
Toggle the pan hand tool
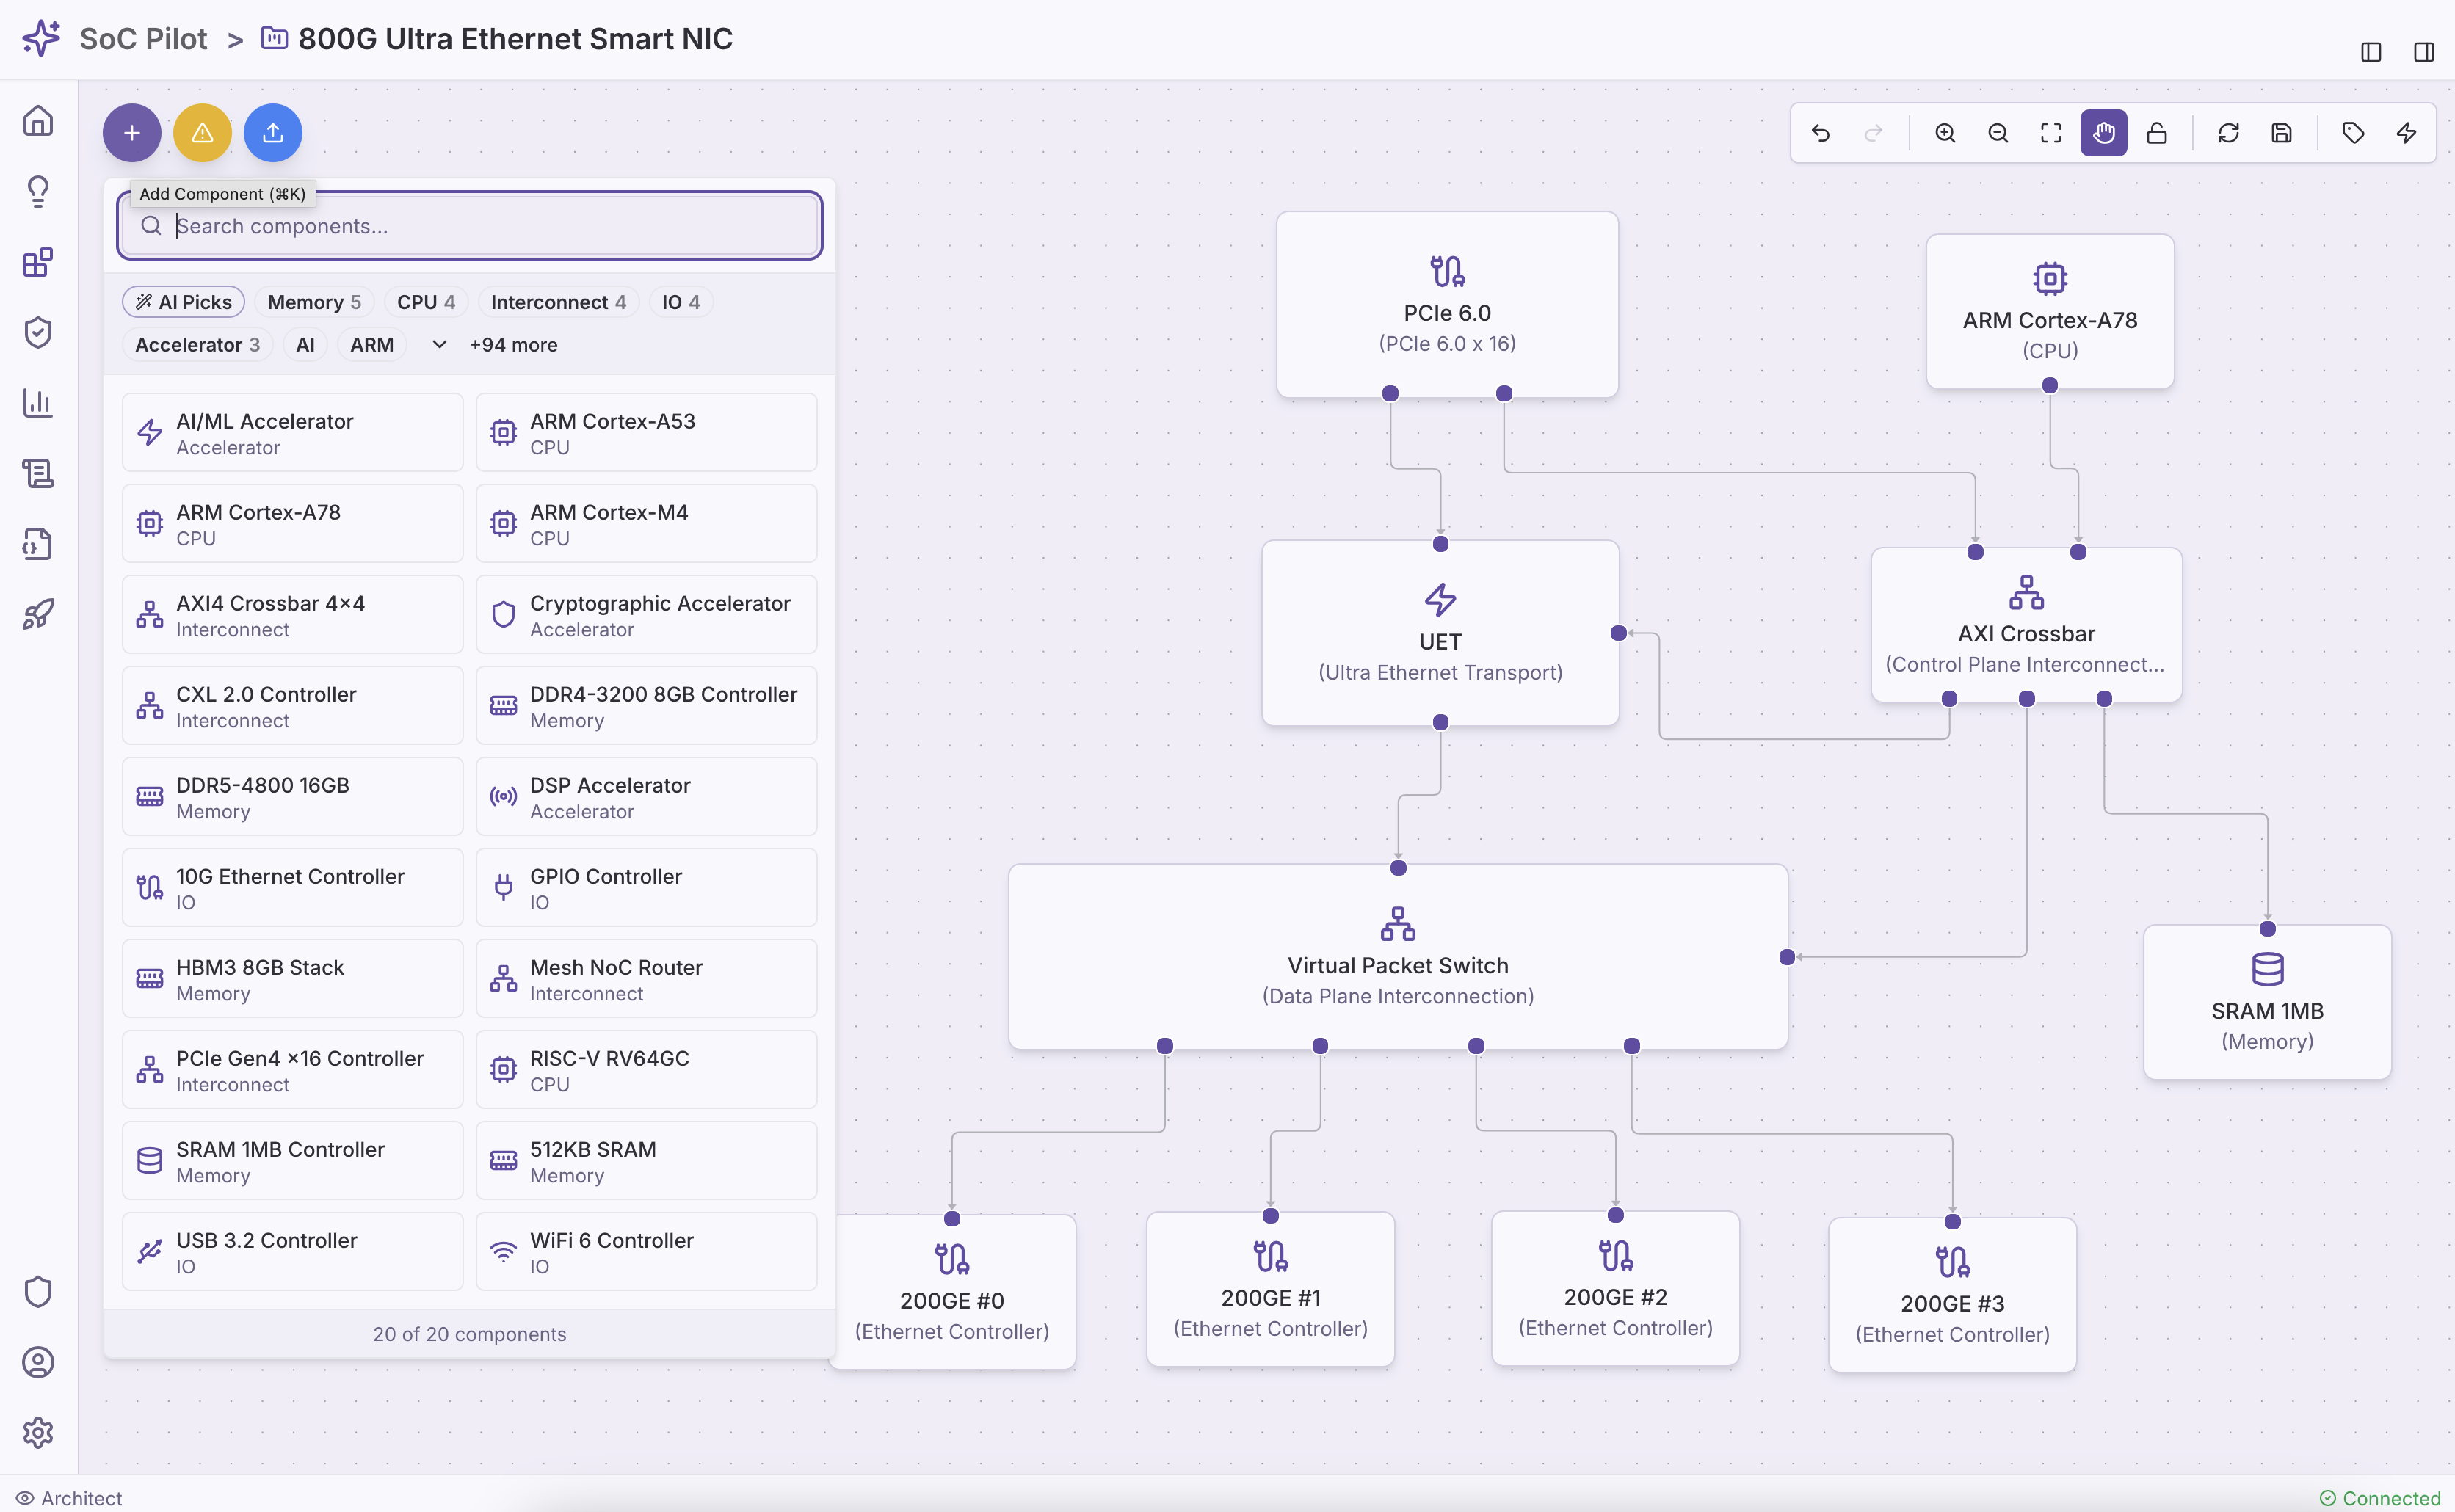2104,133
